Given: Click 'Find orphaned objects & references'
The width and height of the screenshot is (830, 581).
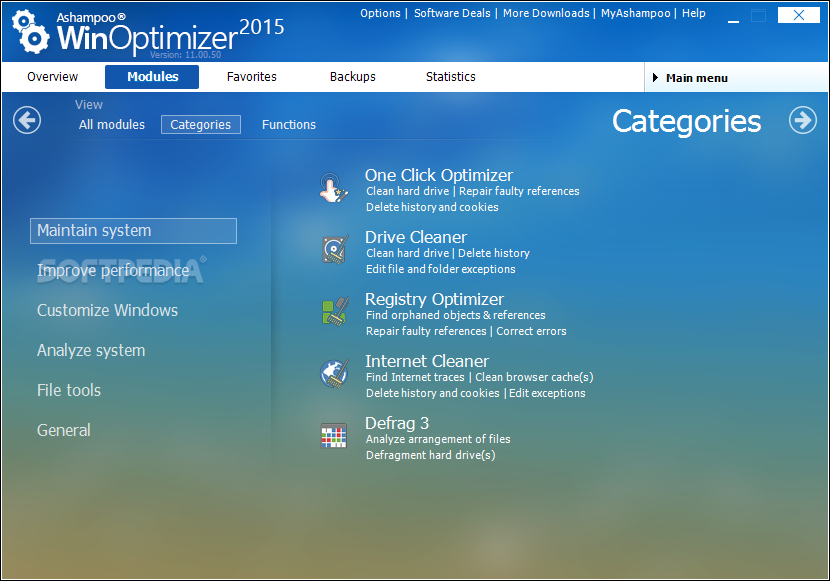Looking at the screenshot, I should click(456, 315).
